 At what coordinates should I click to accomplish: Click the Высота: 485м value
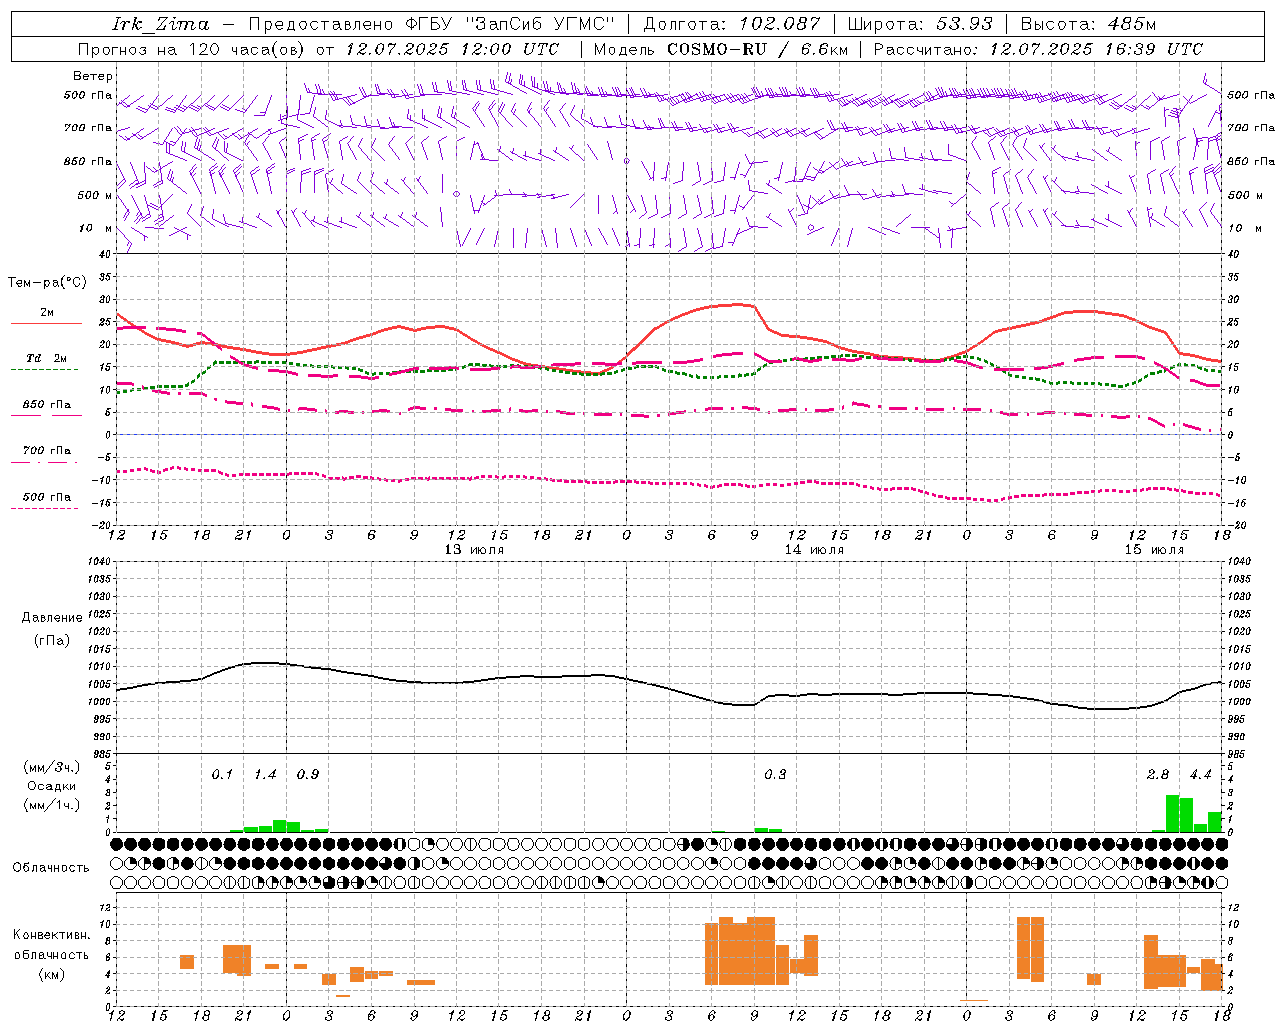(x=1088, y=24)
